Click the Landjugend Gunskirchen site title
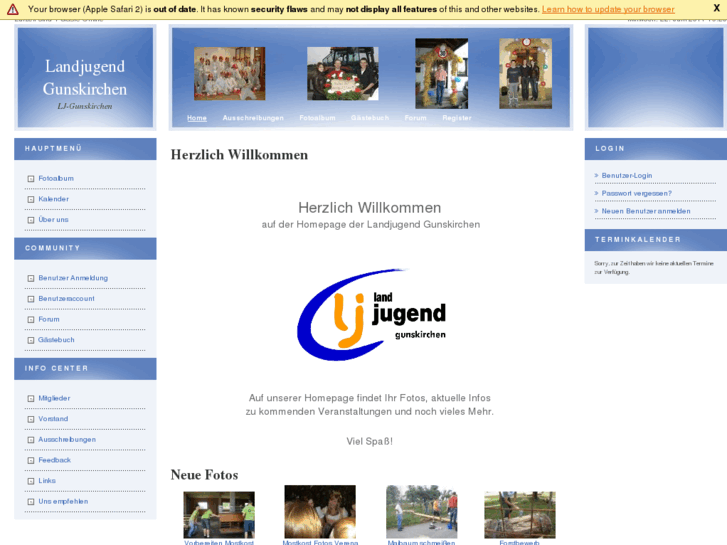The height and width of the screenshot is (545, 727). tap(85, 77)
